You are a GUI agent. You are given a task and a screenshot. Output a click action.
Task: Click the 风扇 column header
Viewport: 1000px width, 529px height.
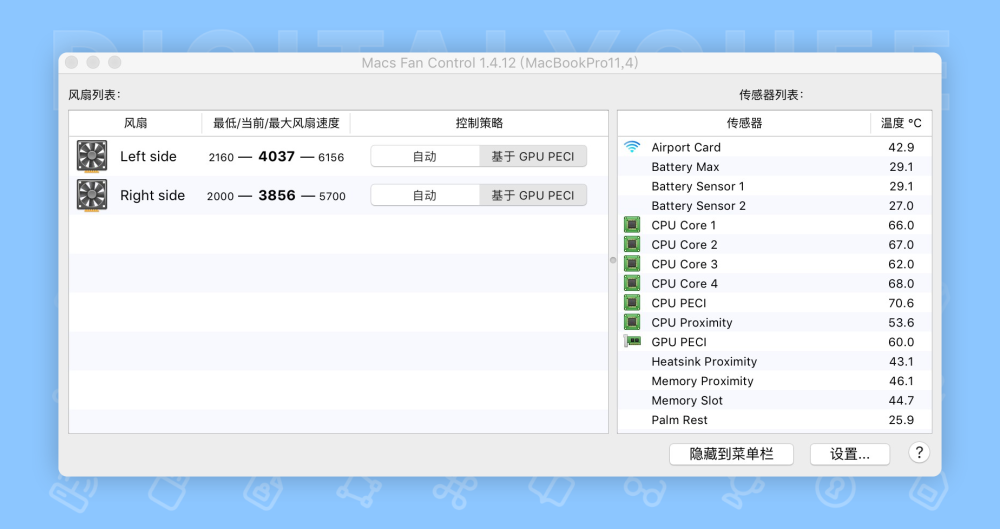135,123
